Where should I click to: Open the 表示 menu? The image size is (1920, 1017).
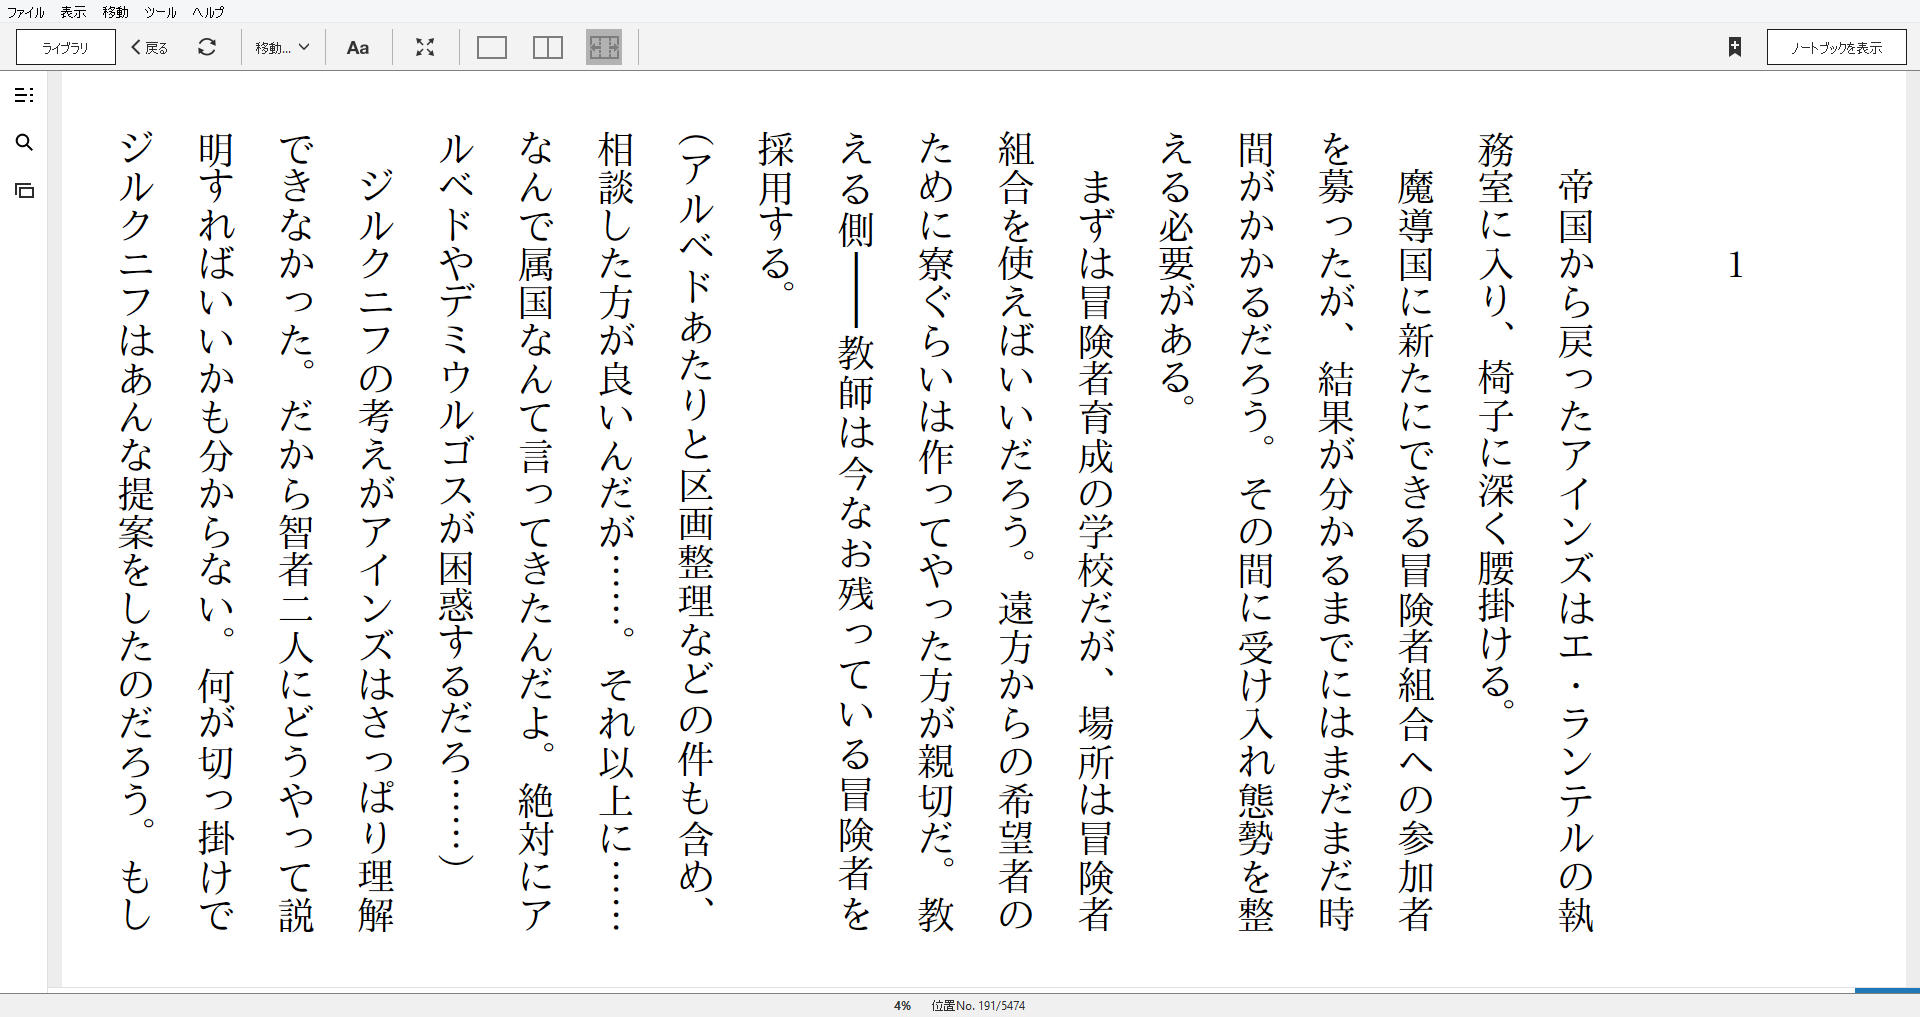pos(73,12)
